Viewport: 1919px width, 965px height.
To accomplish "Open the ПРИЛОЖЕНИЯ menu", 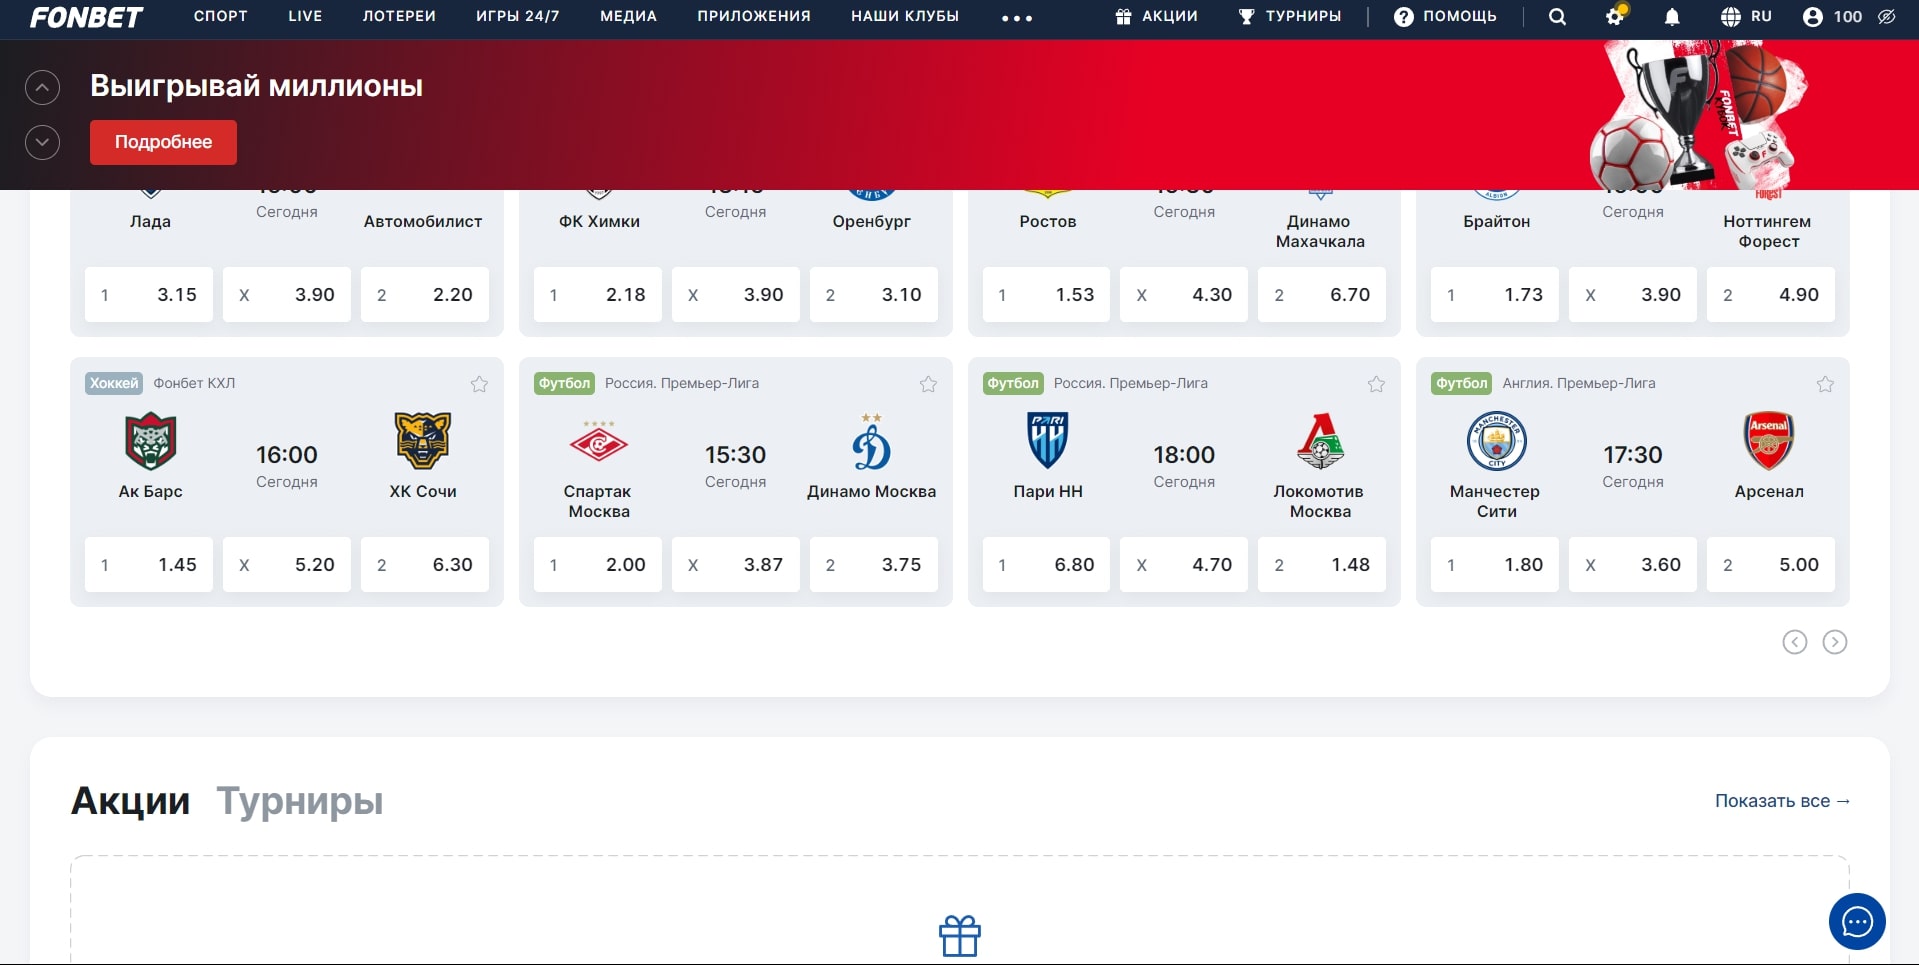I will 754,16.
